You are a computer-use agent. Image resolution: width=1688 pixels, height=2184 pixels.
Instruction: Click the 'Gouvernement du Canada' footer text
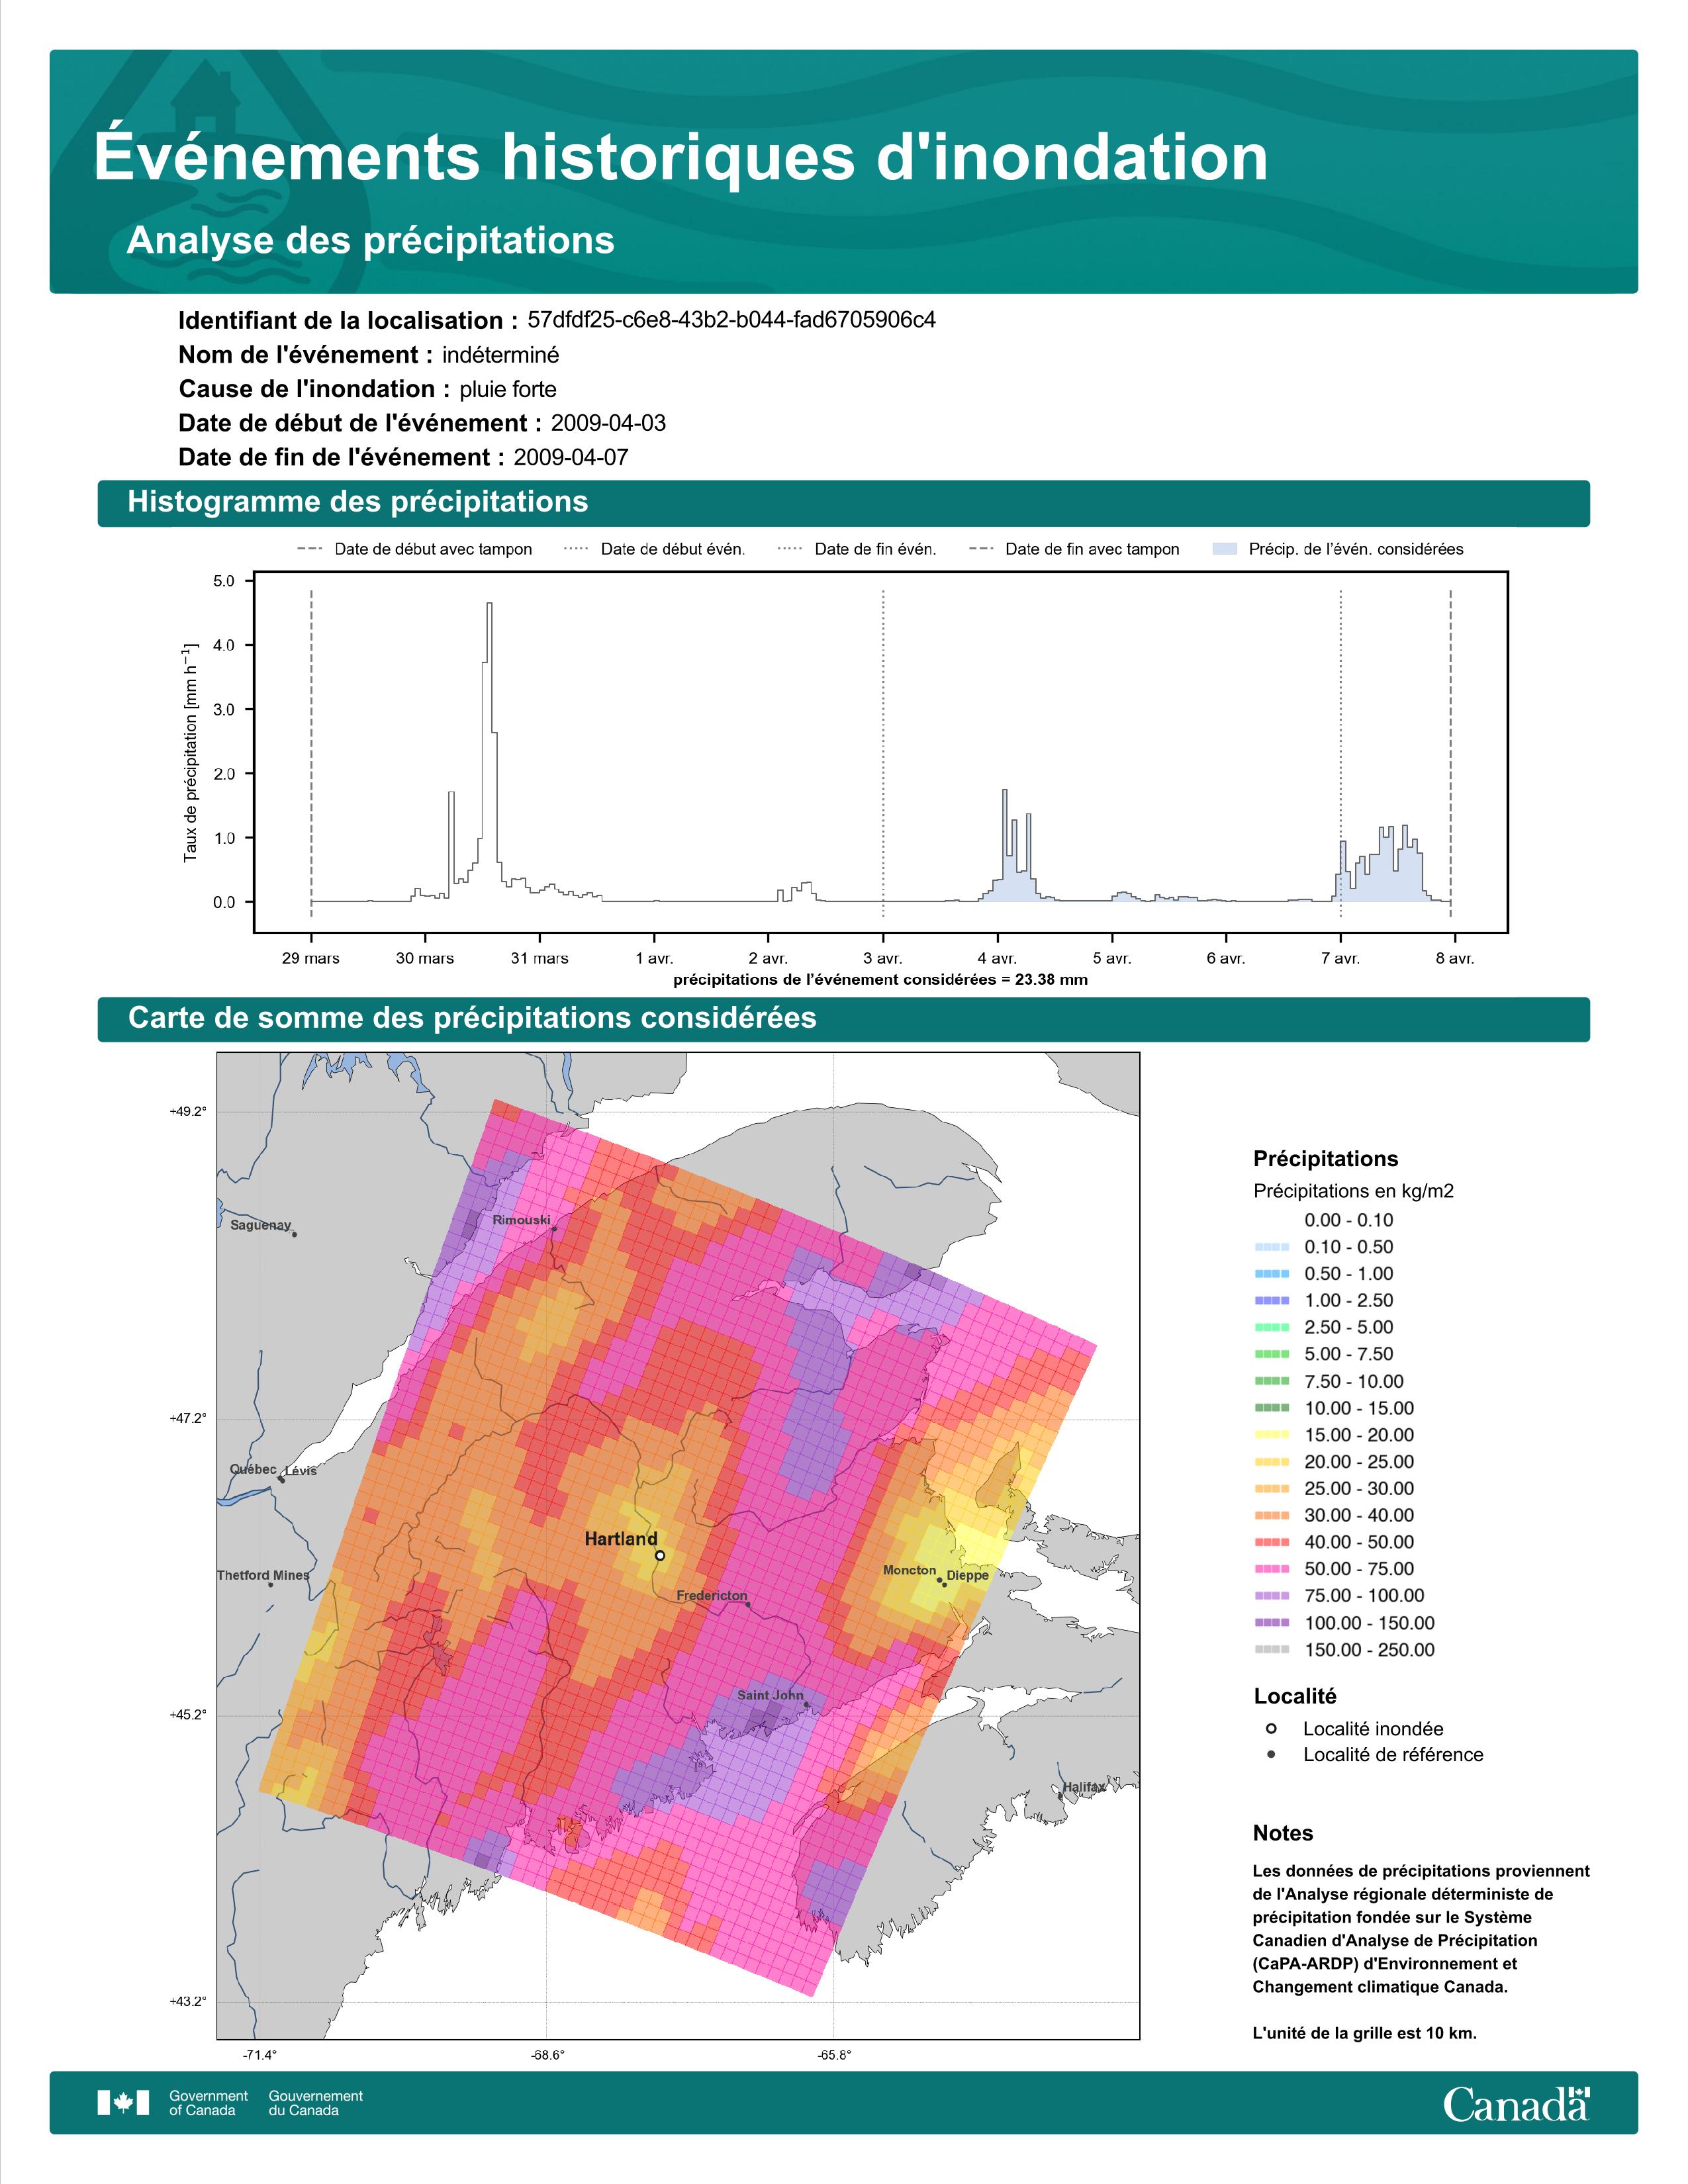316,2102
